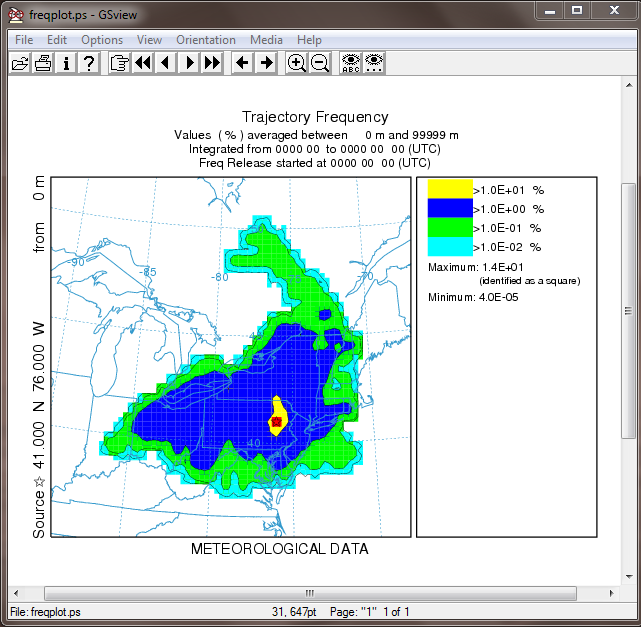The height and width of the screenshot is (627, 641).
Task: Click the Find text eye ABC icon
Action: click(x=351, y=63)
